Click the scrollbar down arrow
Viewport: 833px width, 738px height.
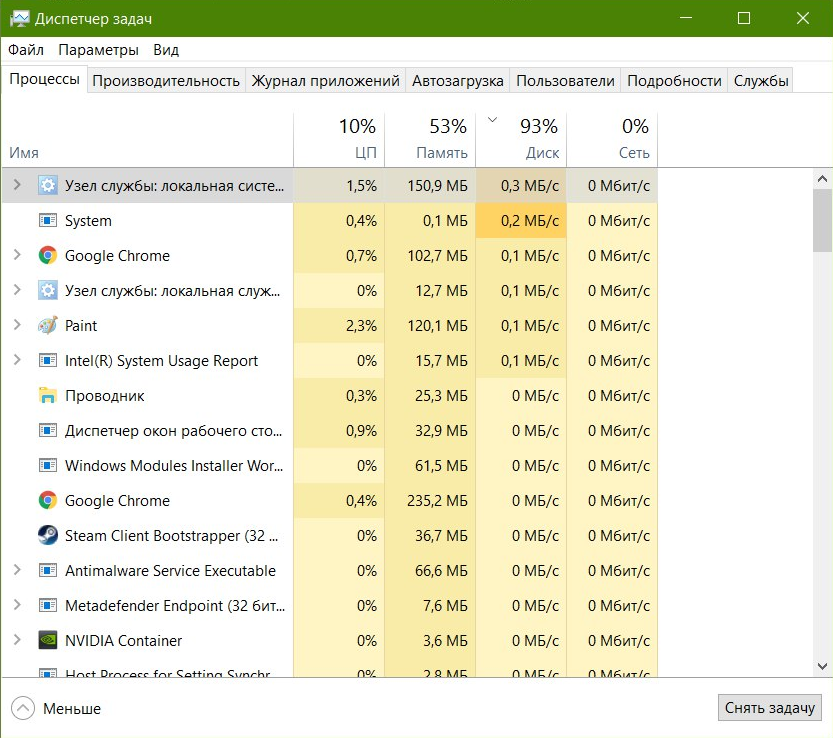tap(822, 666)
